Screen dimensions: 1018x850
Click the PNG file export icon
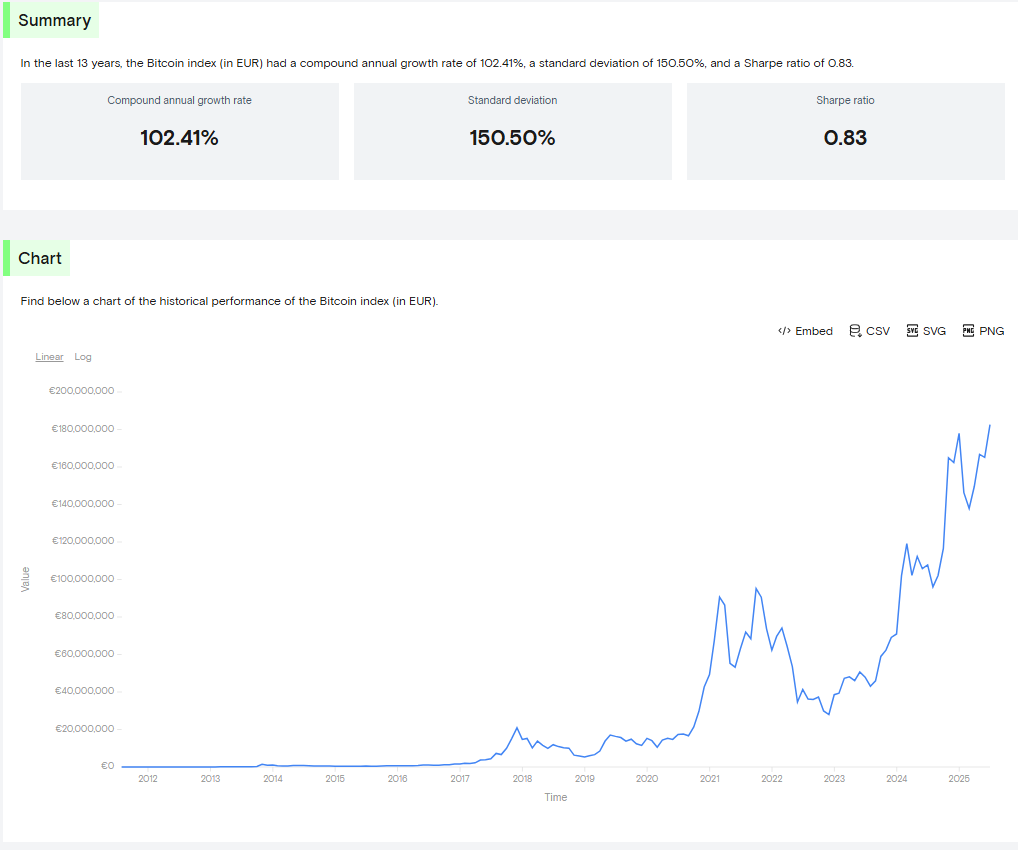pyautogui.click(x=968, y=331)
